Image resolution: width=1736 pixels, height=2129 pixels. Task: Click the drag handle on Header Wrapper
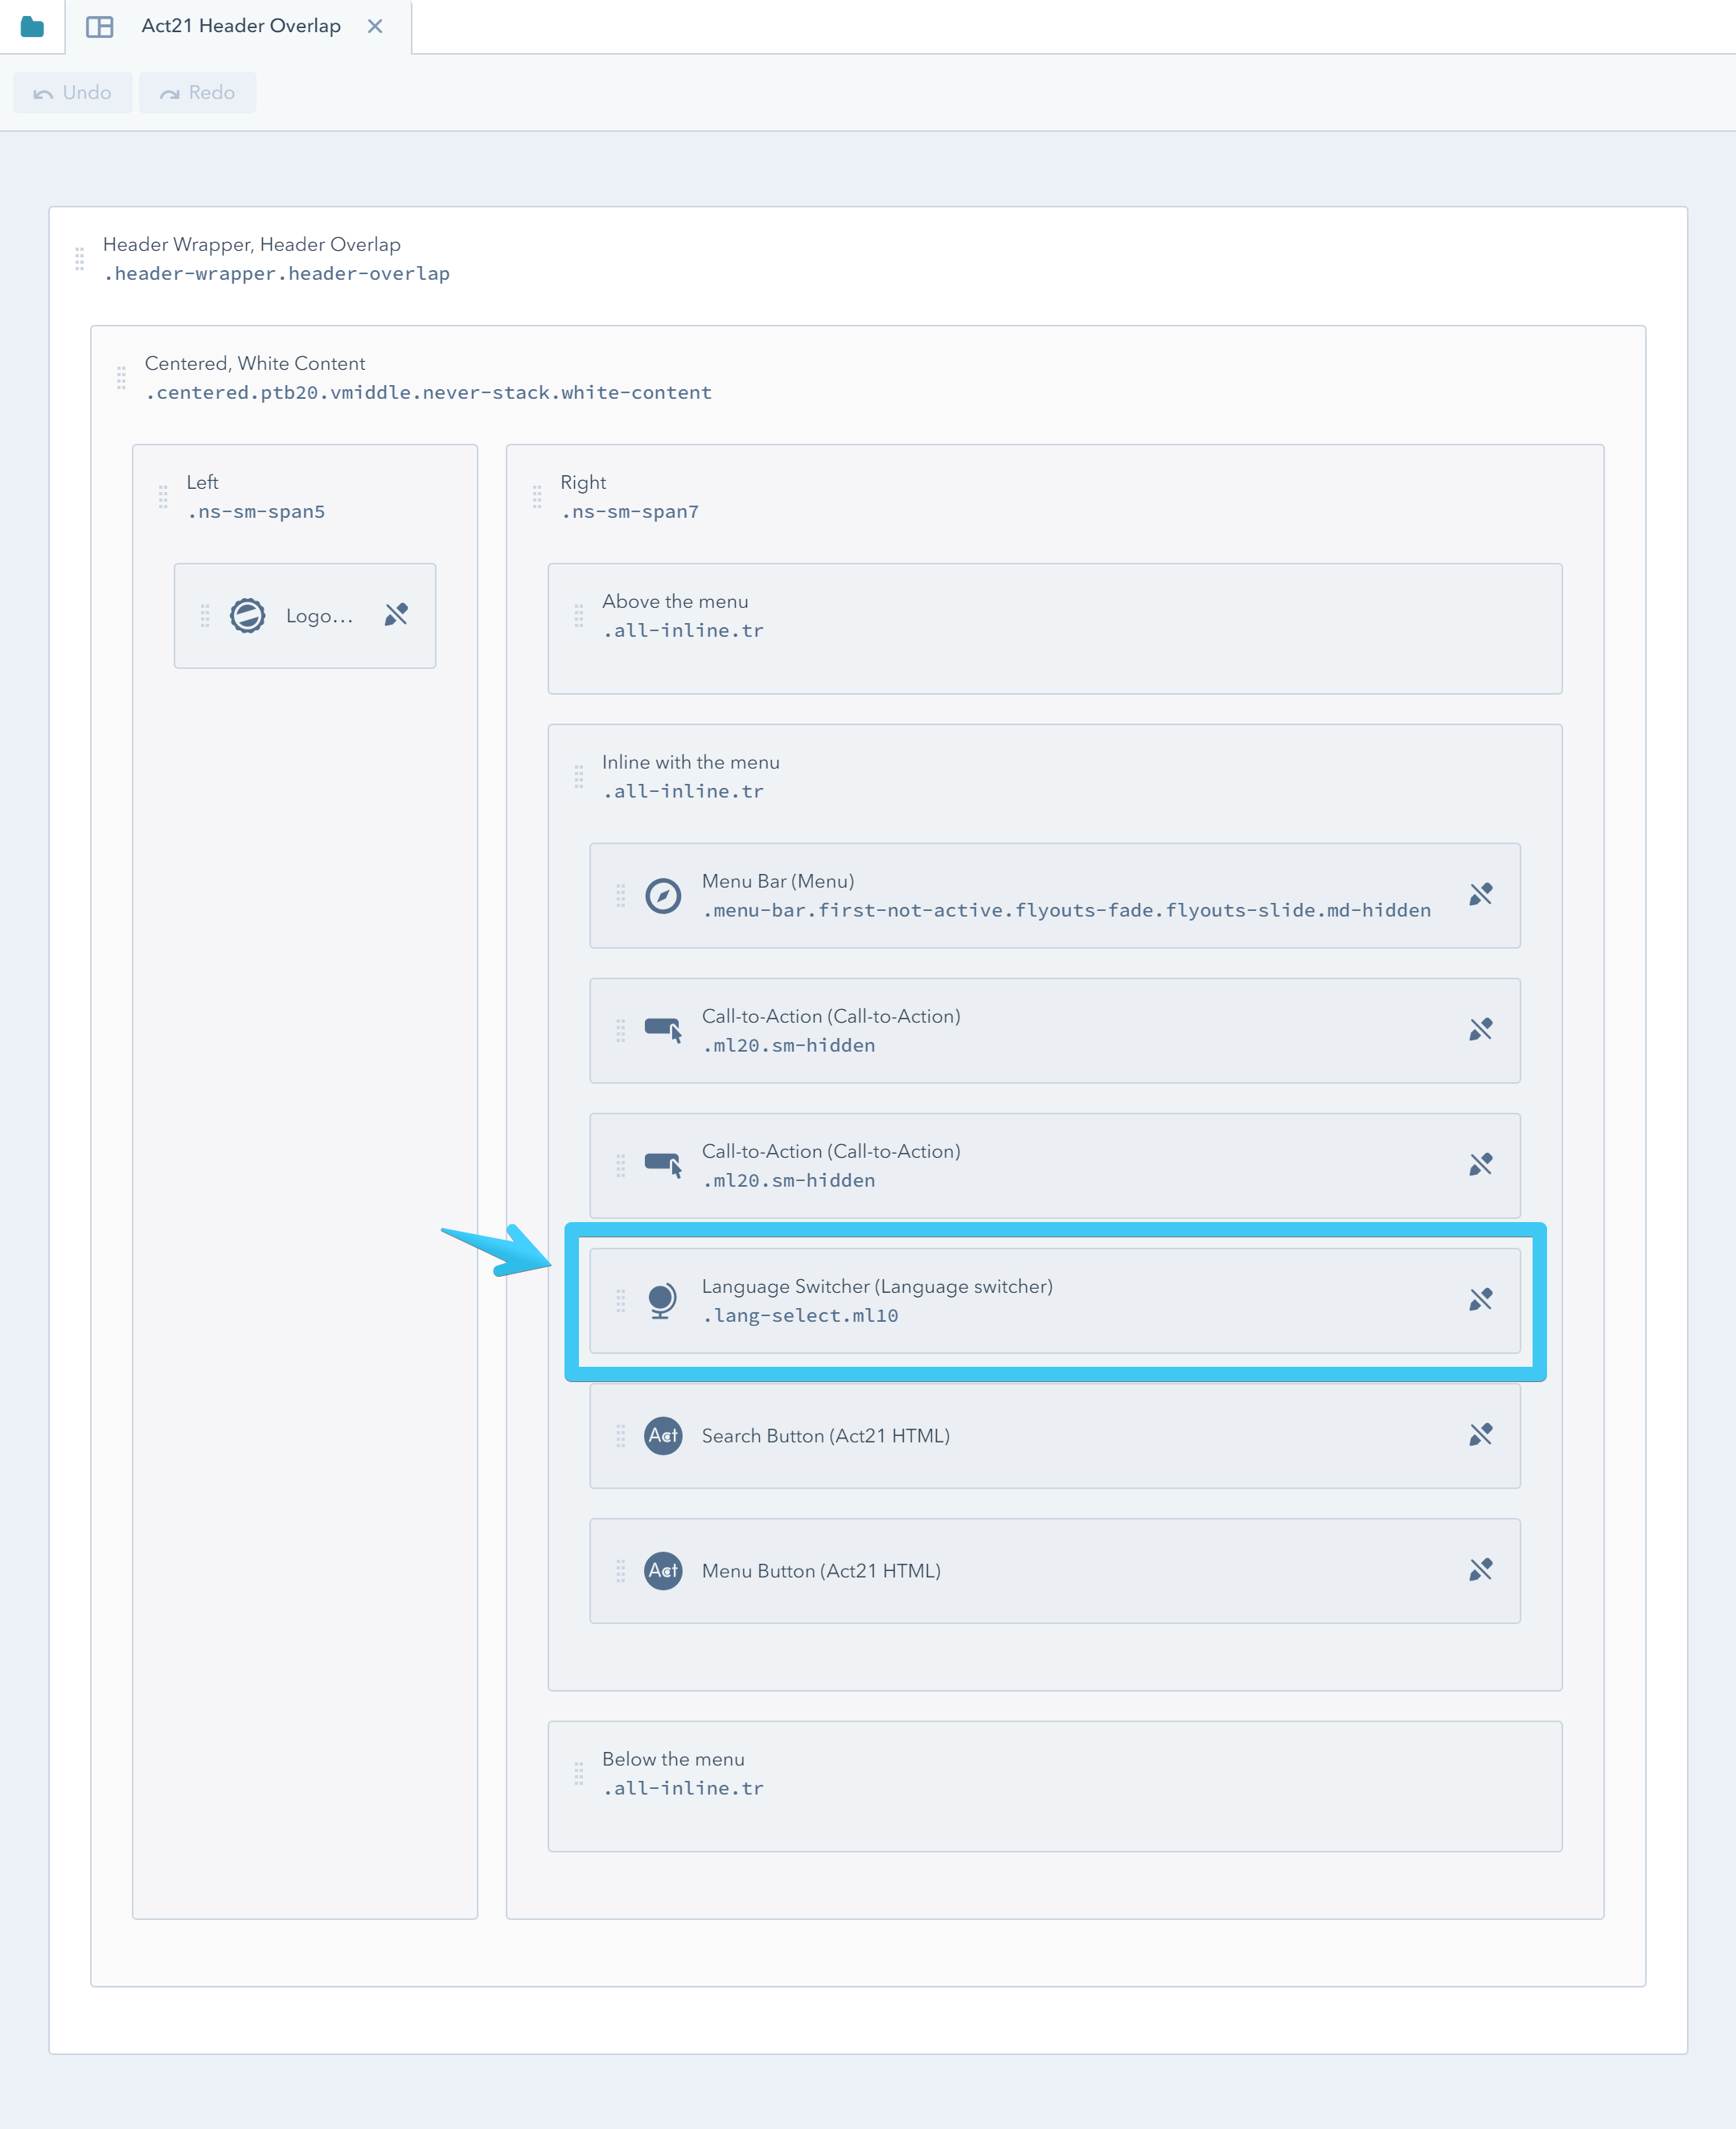[80, 259]
